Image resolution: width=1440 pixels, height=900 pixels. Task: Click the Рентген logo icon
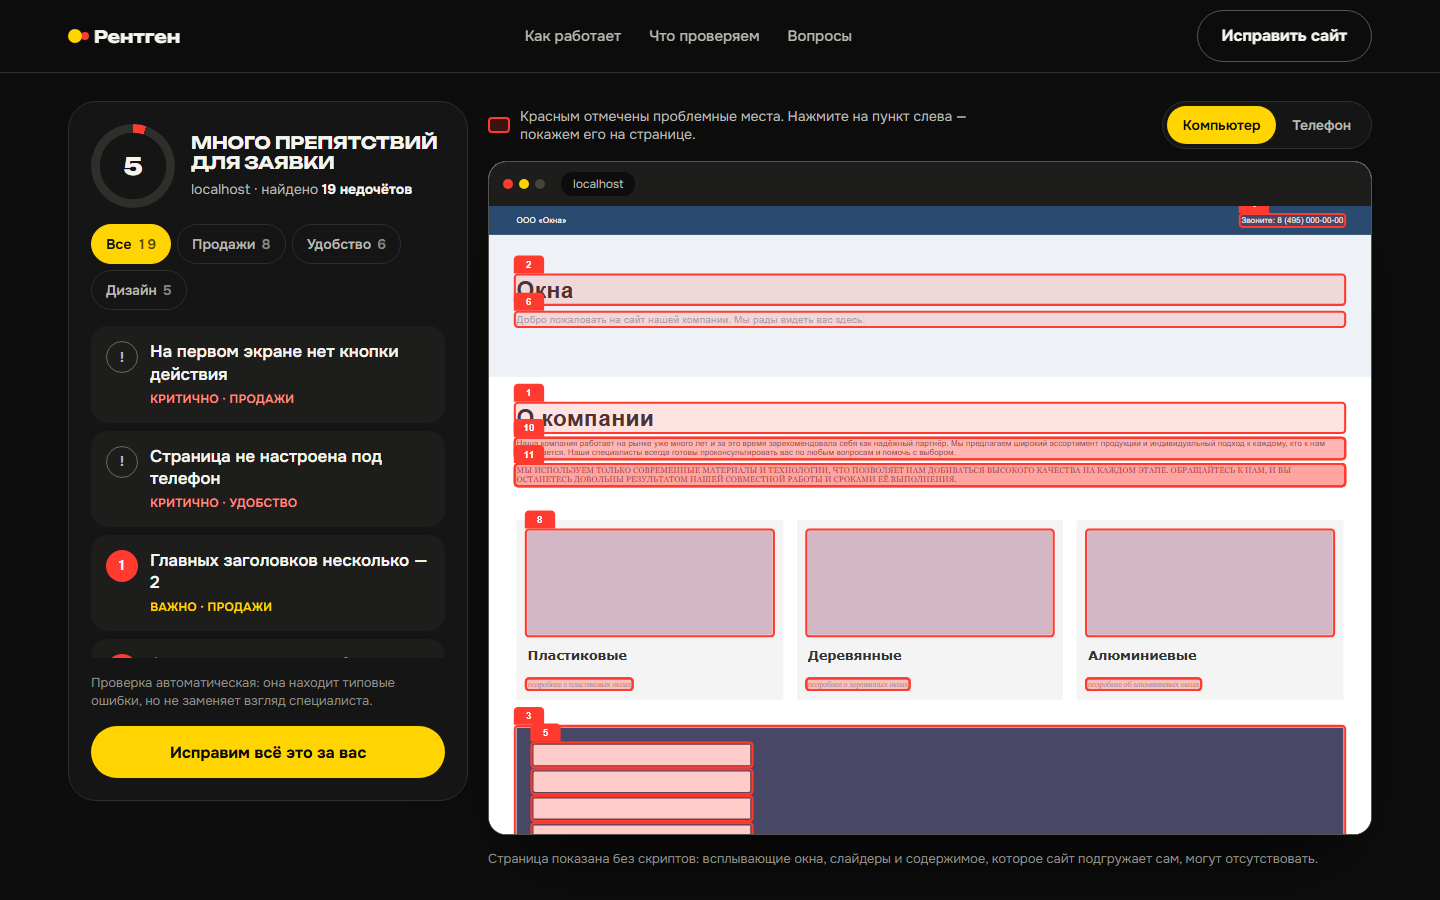pyautogui.click(x=78, y=36)
